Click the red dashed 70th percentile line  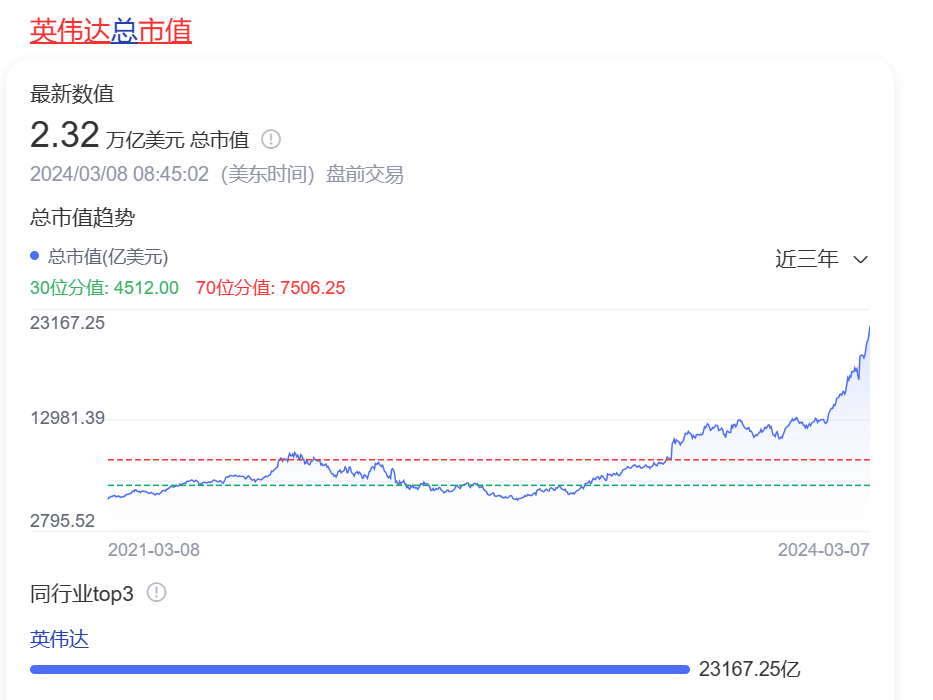489,460
